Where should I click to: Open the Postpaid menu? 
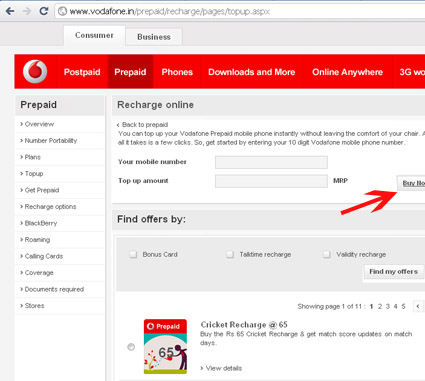tap(82, 72)
